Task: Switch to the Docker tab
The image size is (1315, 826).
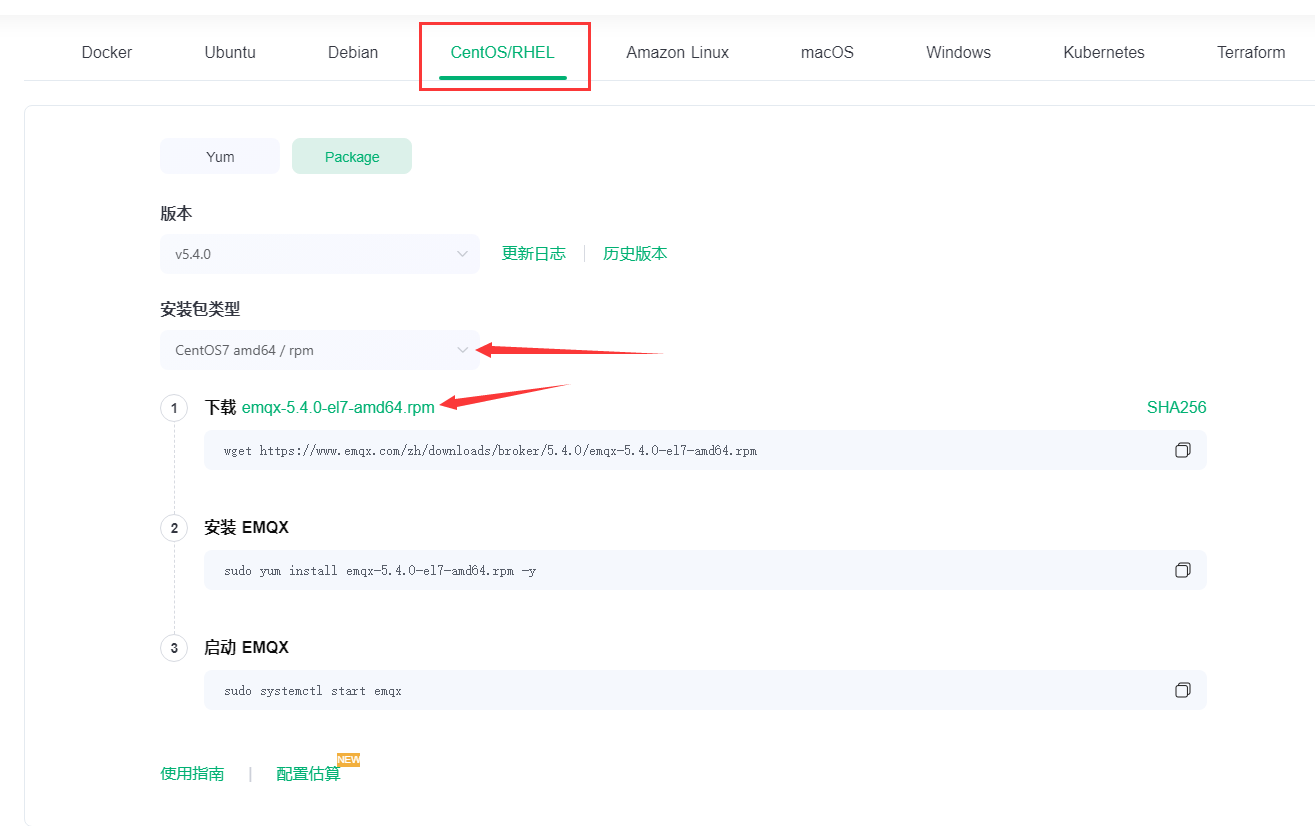Action: coord(107,52)
